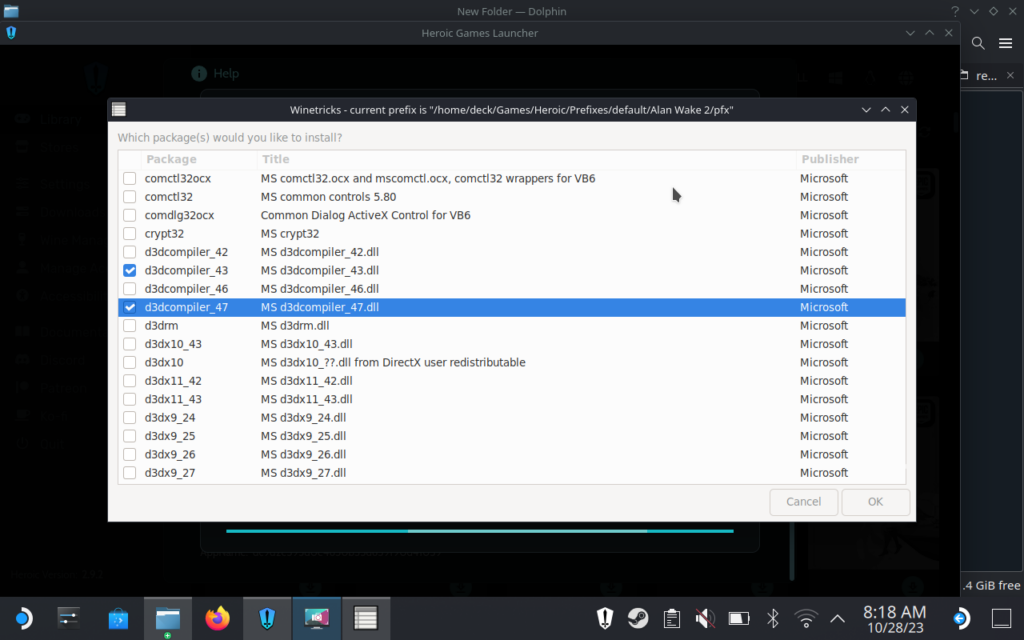Tick the d3drm checkbox

(x=129, y=325)
